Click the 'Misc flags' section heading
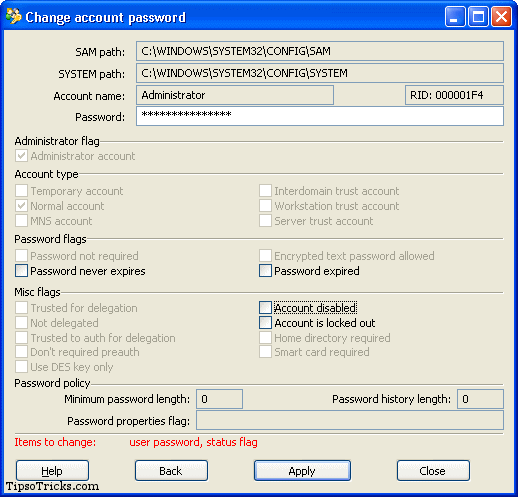The height and width of the screenshot is (497, 518). tap(37, 292)
